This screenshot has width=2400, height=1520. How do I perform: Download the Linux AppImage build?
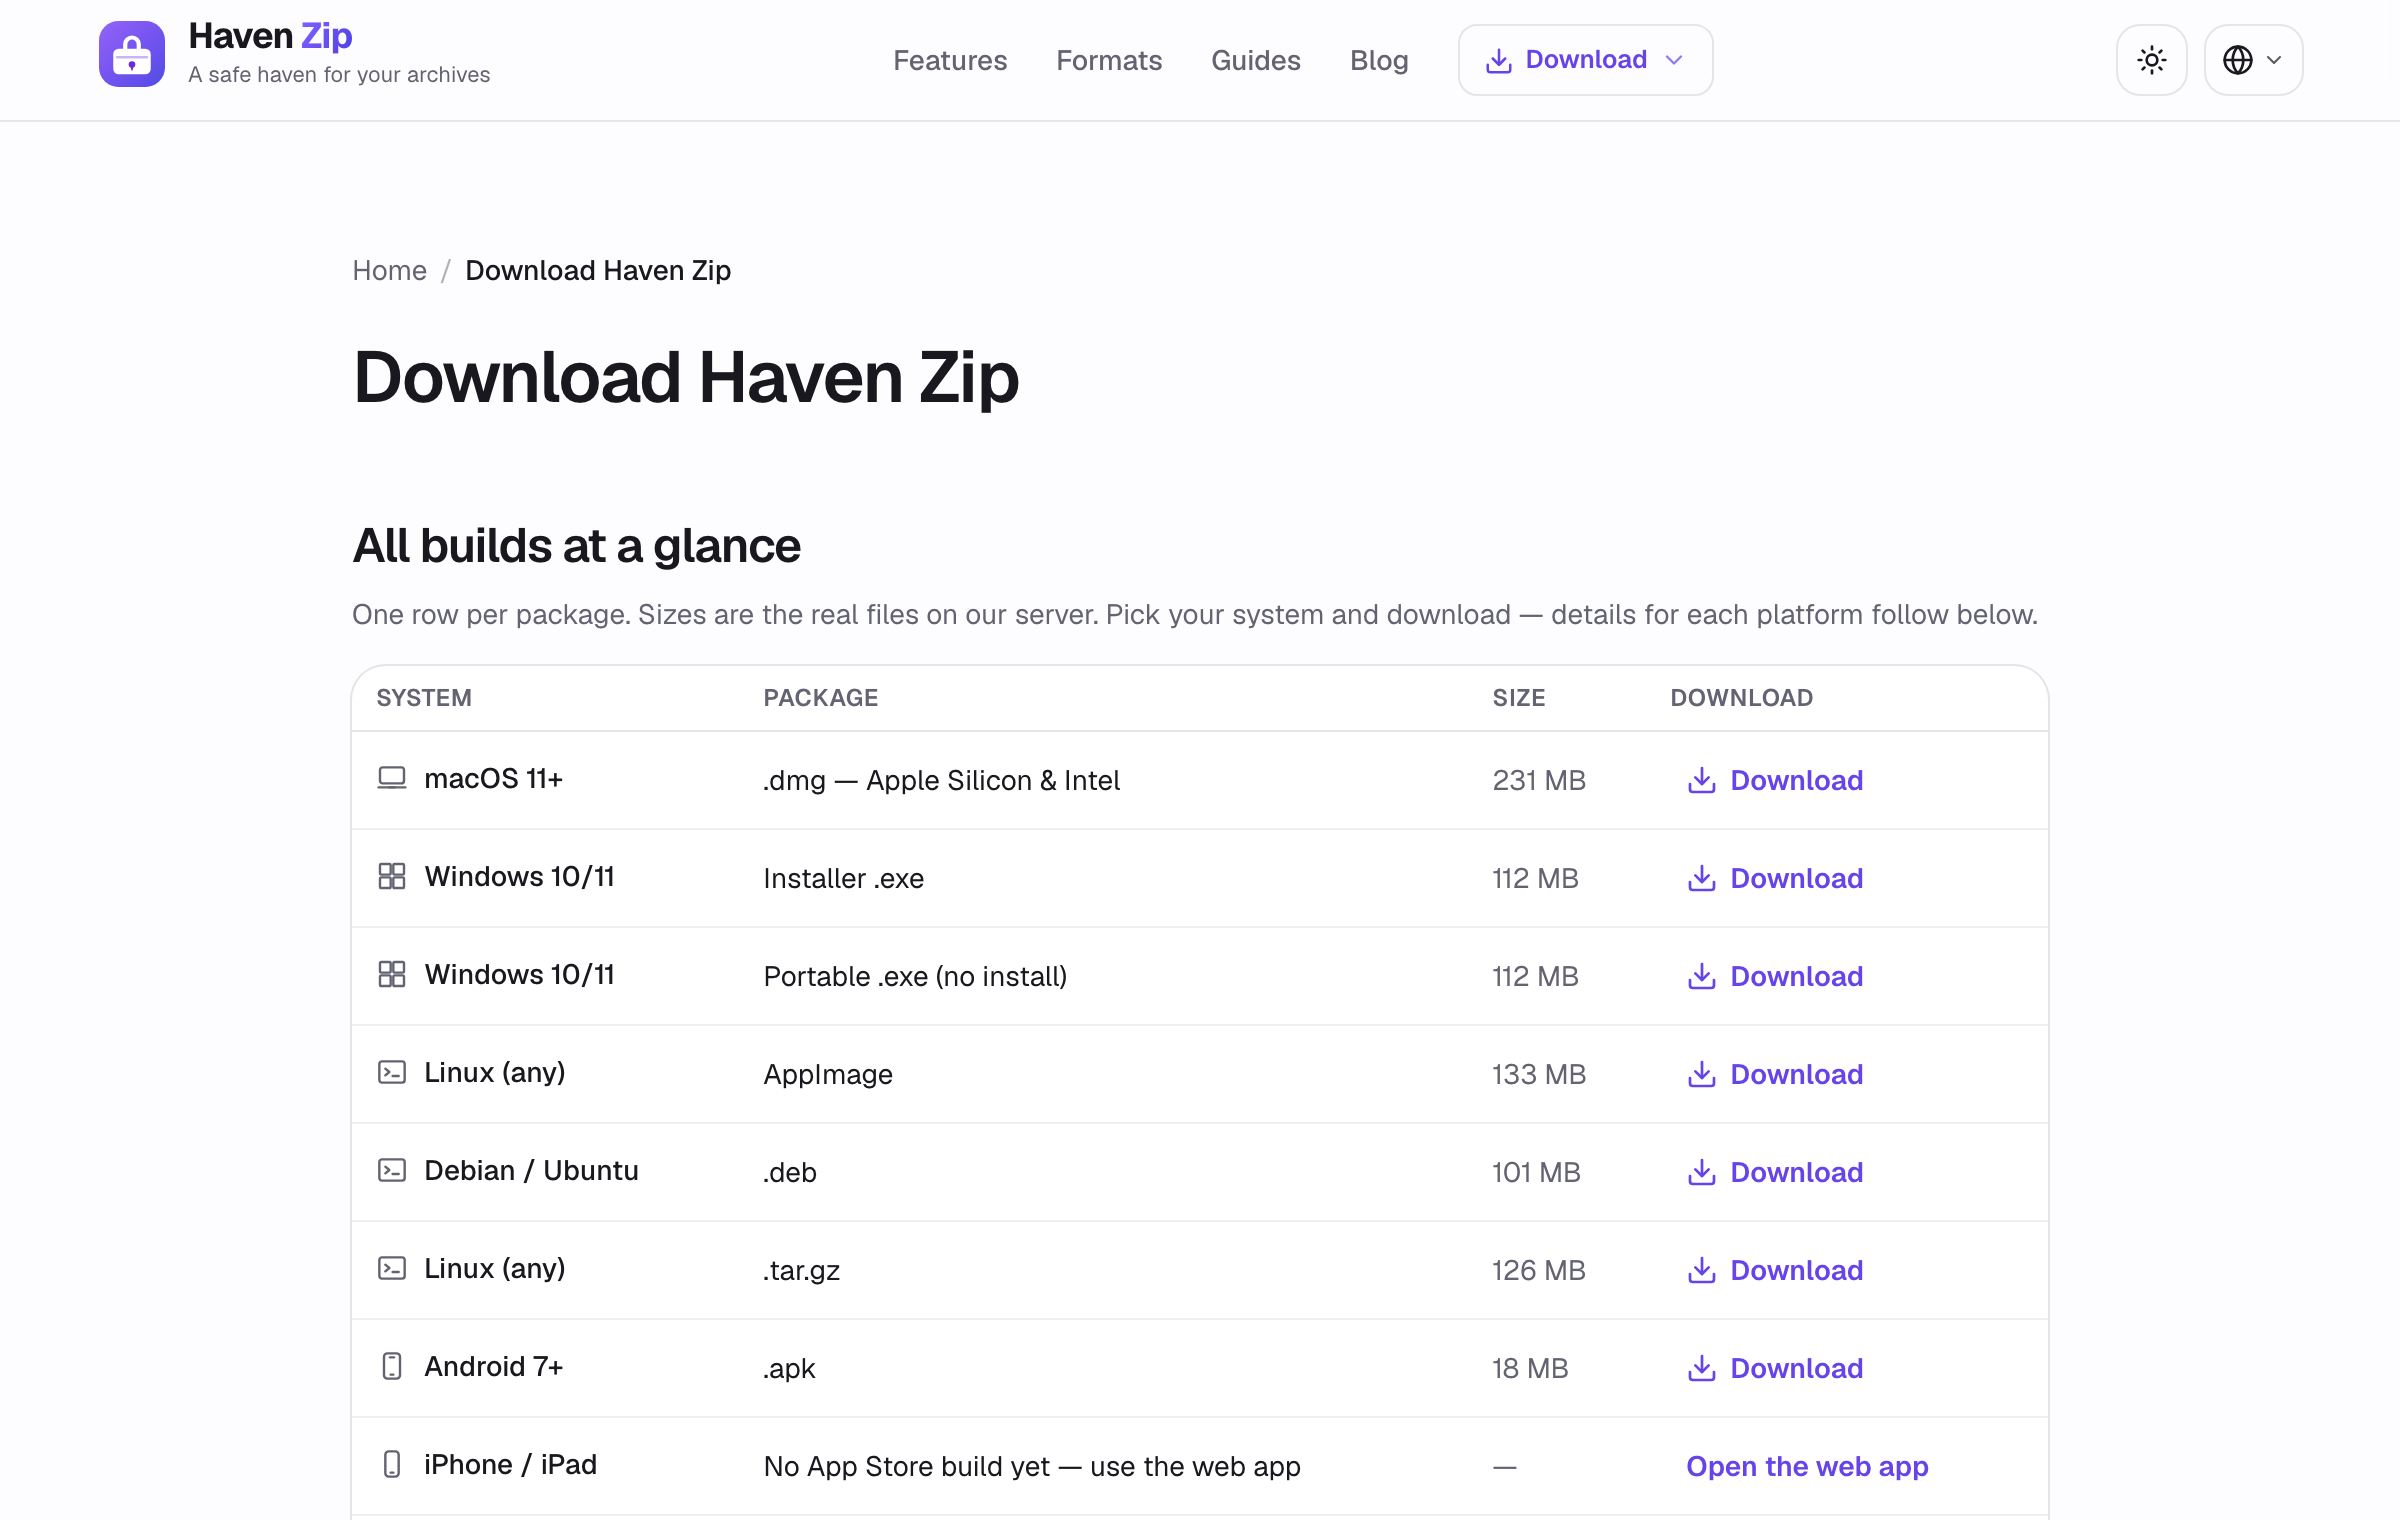(1775, 1074)
